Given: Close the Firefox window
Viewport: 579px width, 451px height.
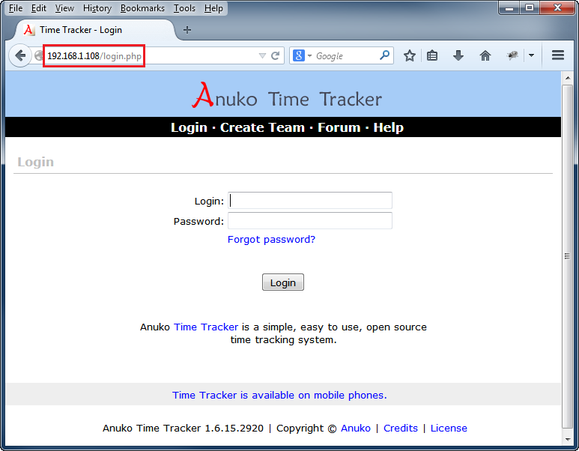Looking at the screenshot, I should (x=558, y=7).
